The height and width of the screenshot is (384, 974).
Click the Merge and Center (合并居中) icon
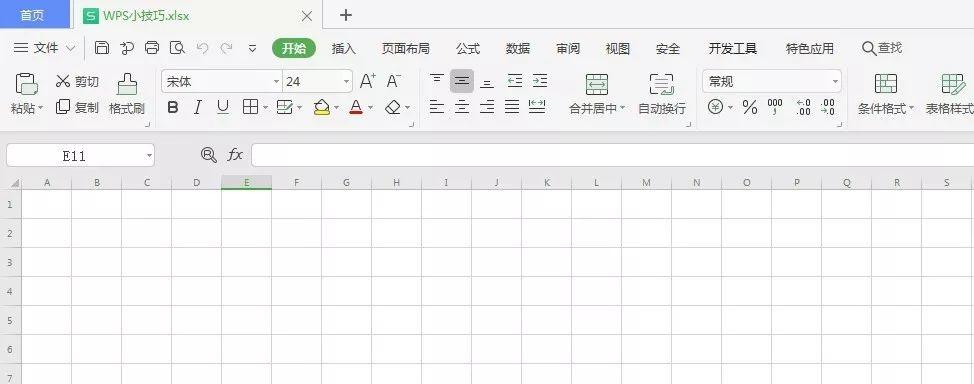pos(597,84)
